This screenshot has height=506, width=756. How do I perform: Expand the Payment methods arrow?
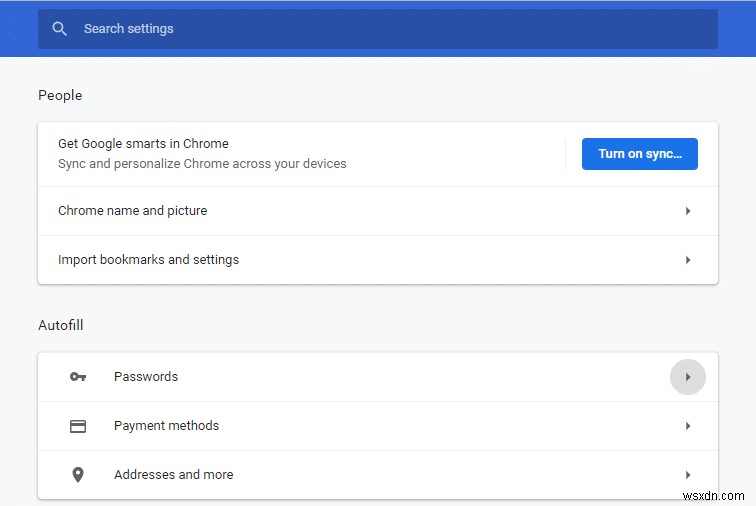tap(688, 426)
